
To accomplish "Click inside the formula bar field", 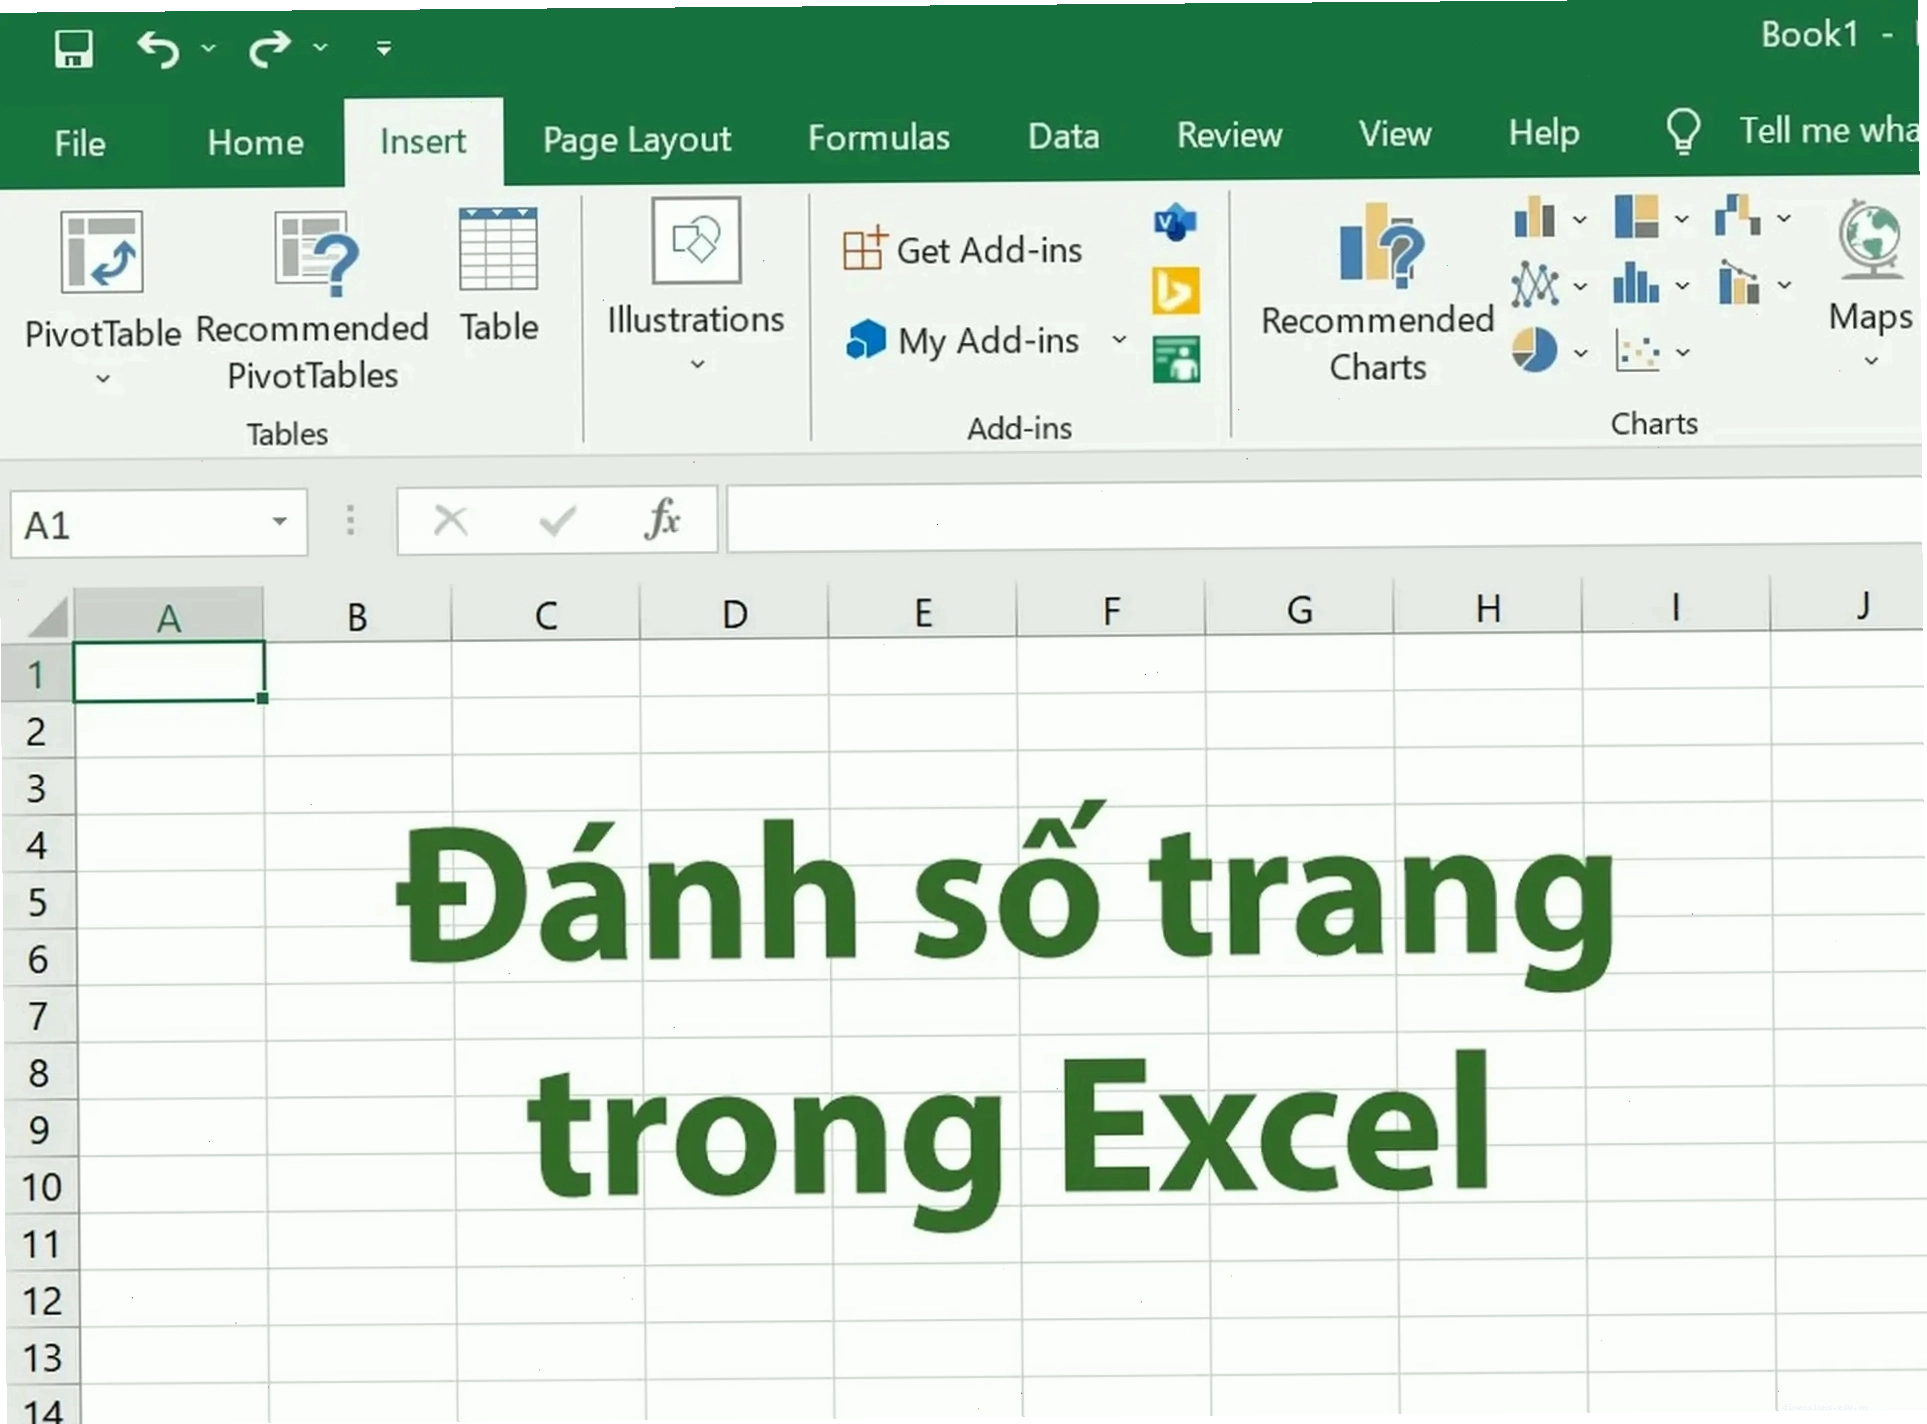I will [1323, 517].
